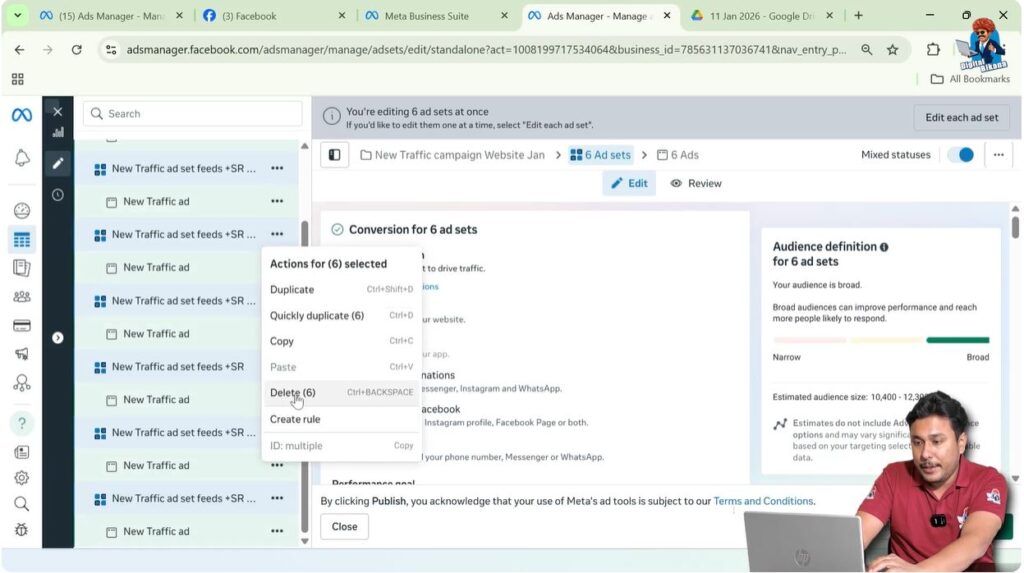Click the pencil edit icon in dark panel
Screen dimensions: 1024x573
coord(57,163)
